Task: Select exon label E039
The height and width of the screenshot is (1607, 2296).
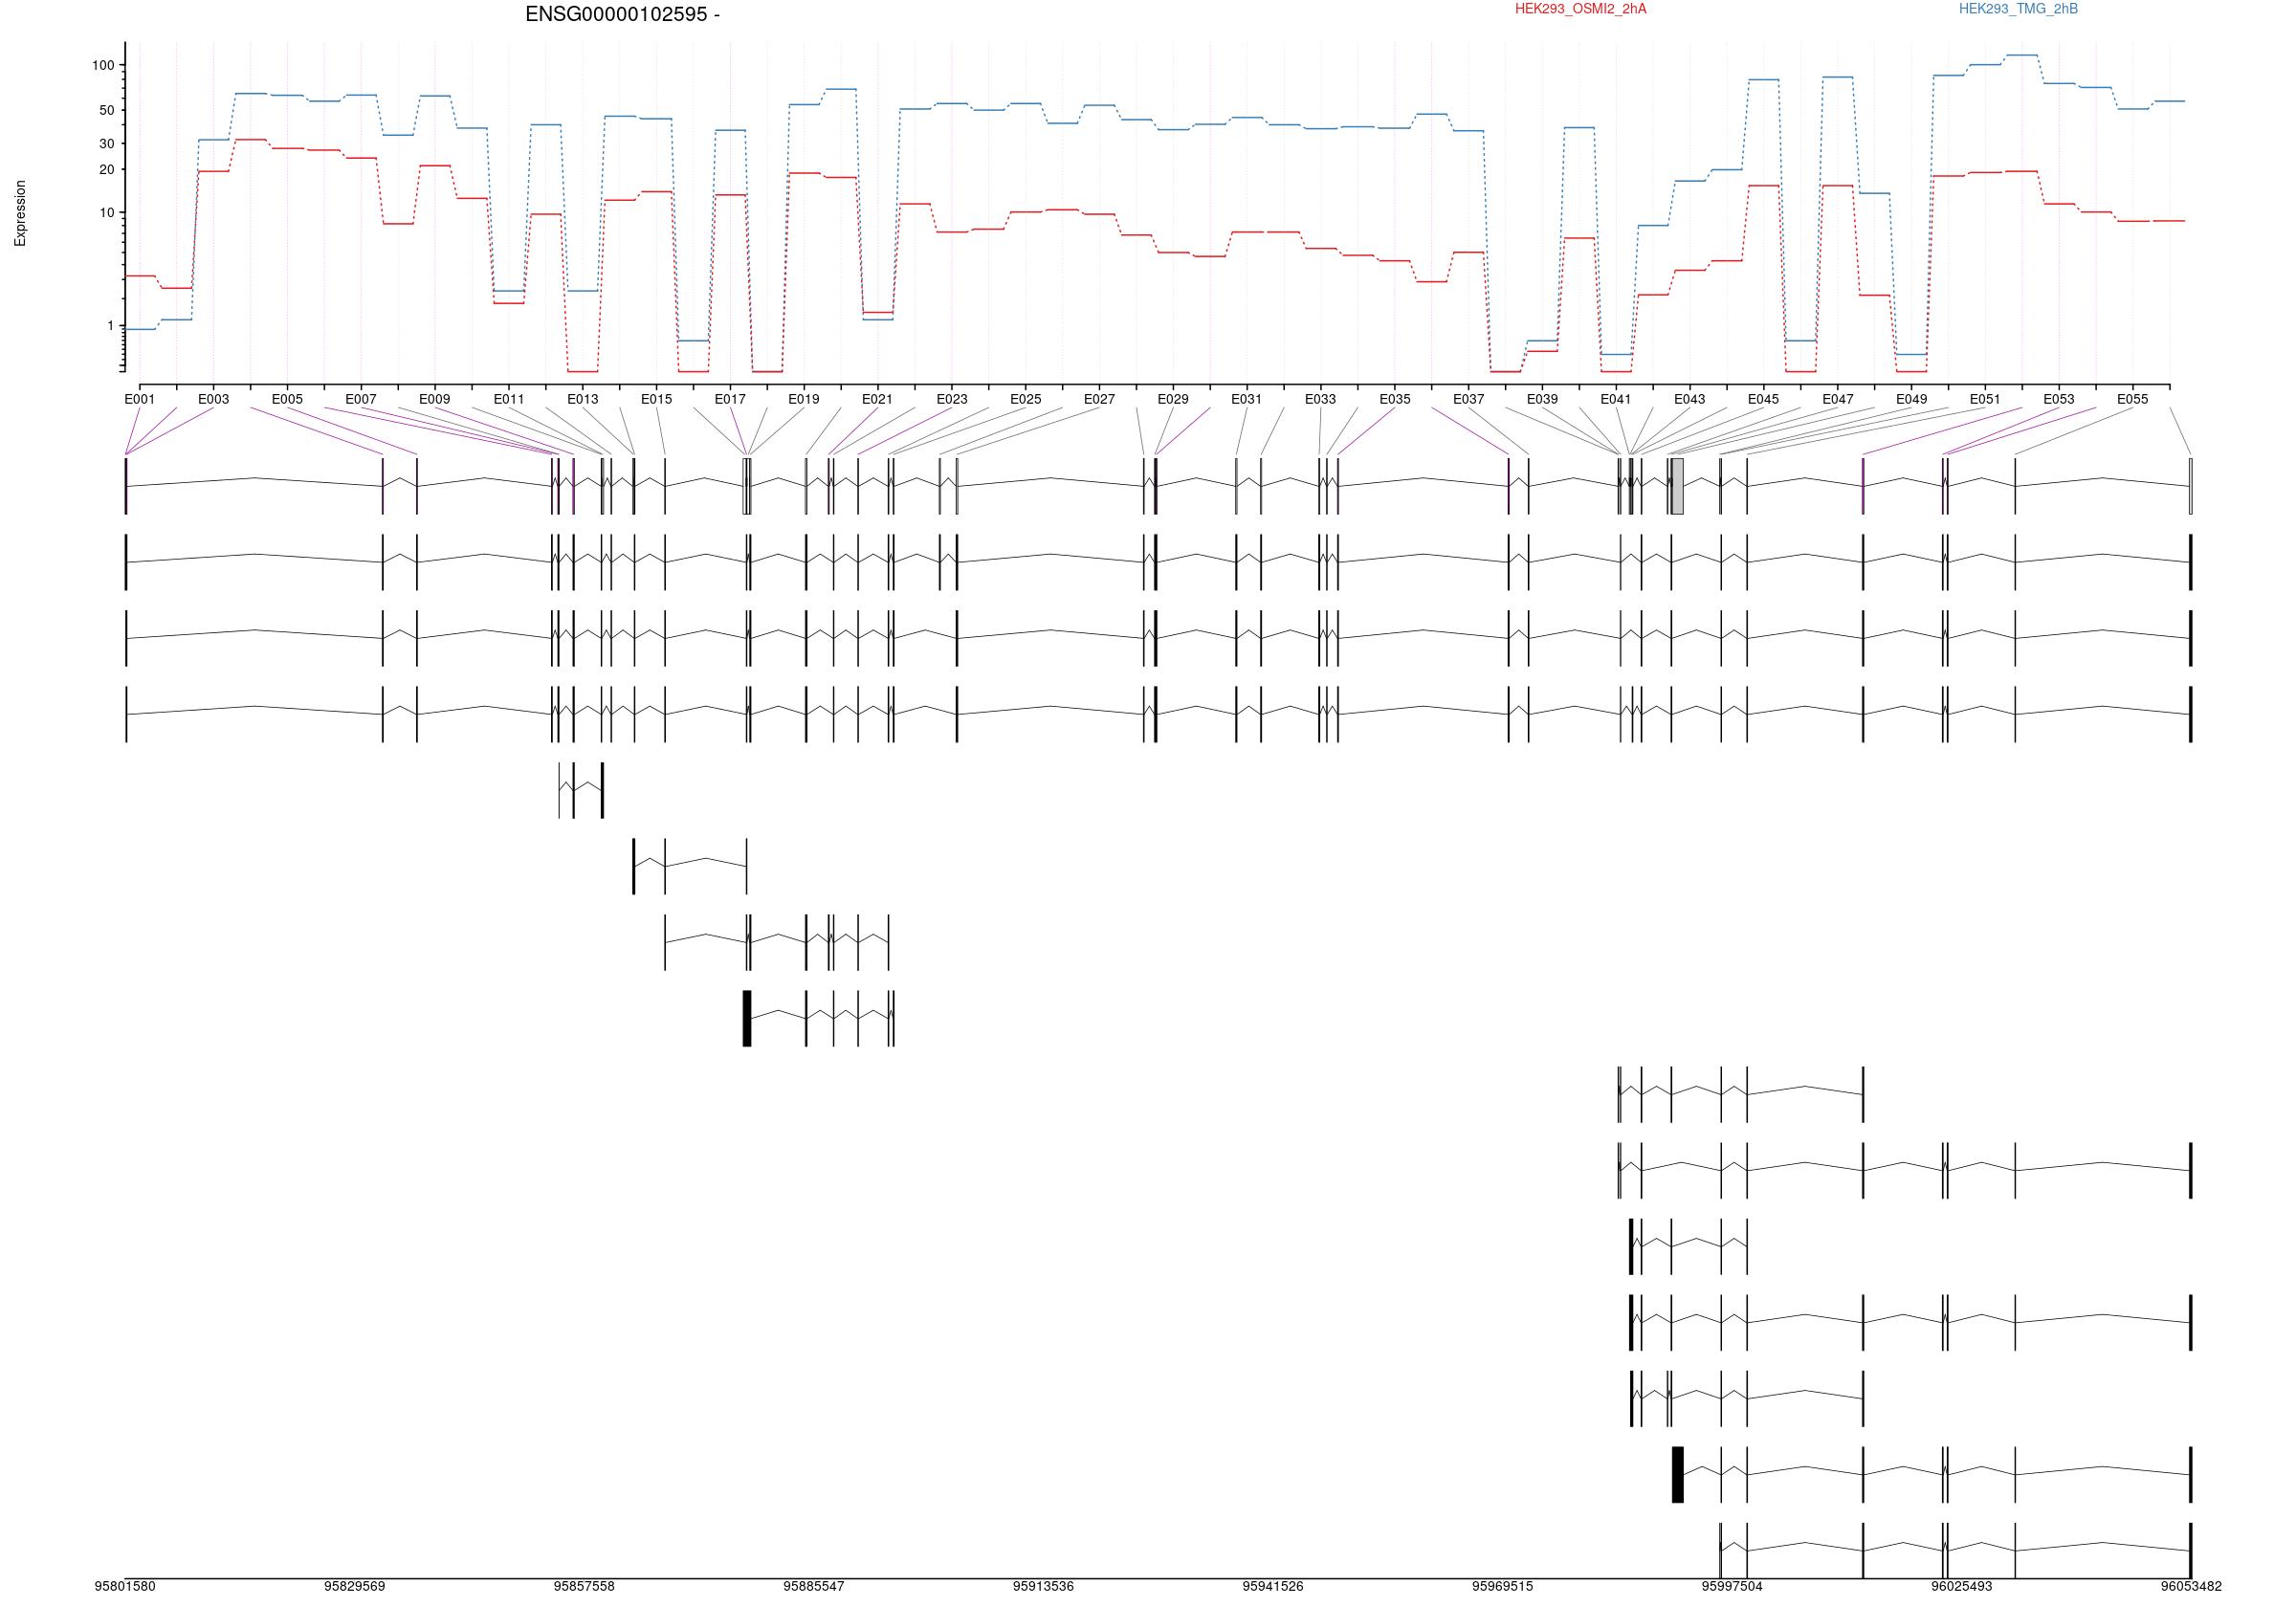Action: (1543, 399)
